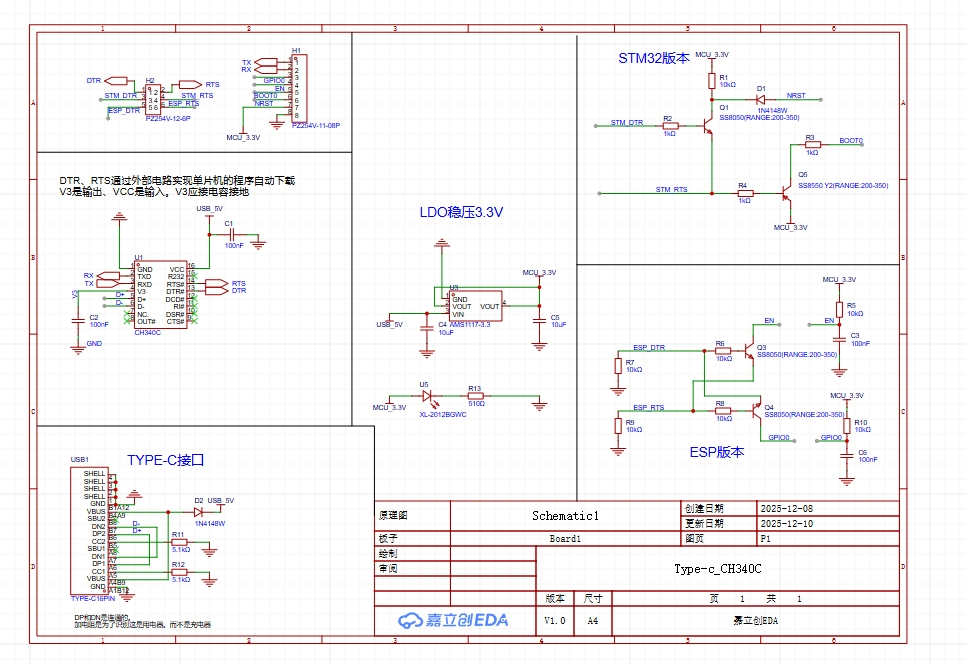Select the H2 PZ254V-12-6P header symbol
The height and width of the screenshot is (664, 967).
coord(153,100)
